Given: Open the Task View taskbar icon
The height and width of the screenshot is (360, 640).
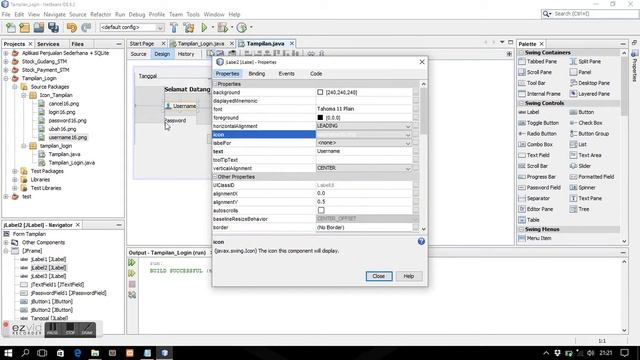Looking at the screenshot, I should coord(42,353).
